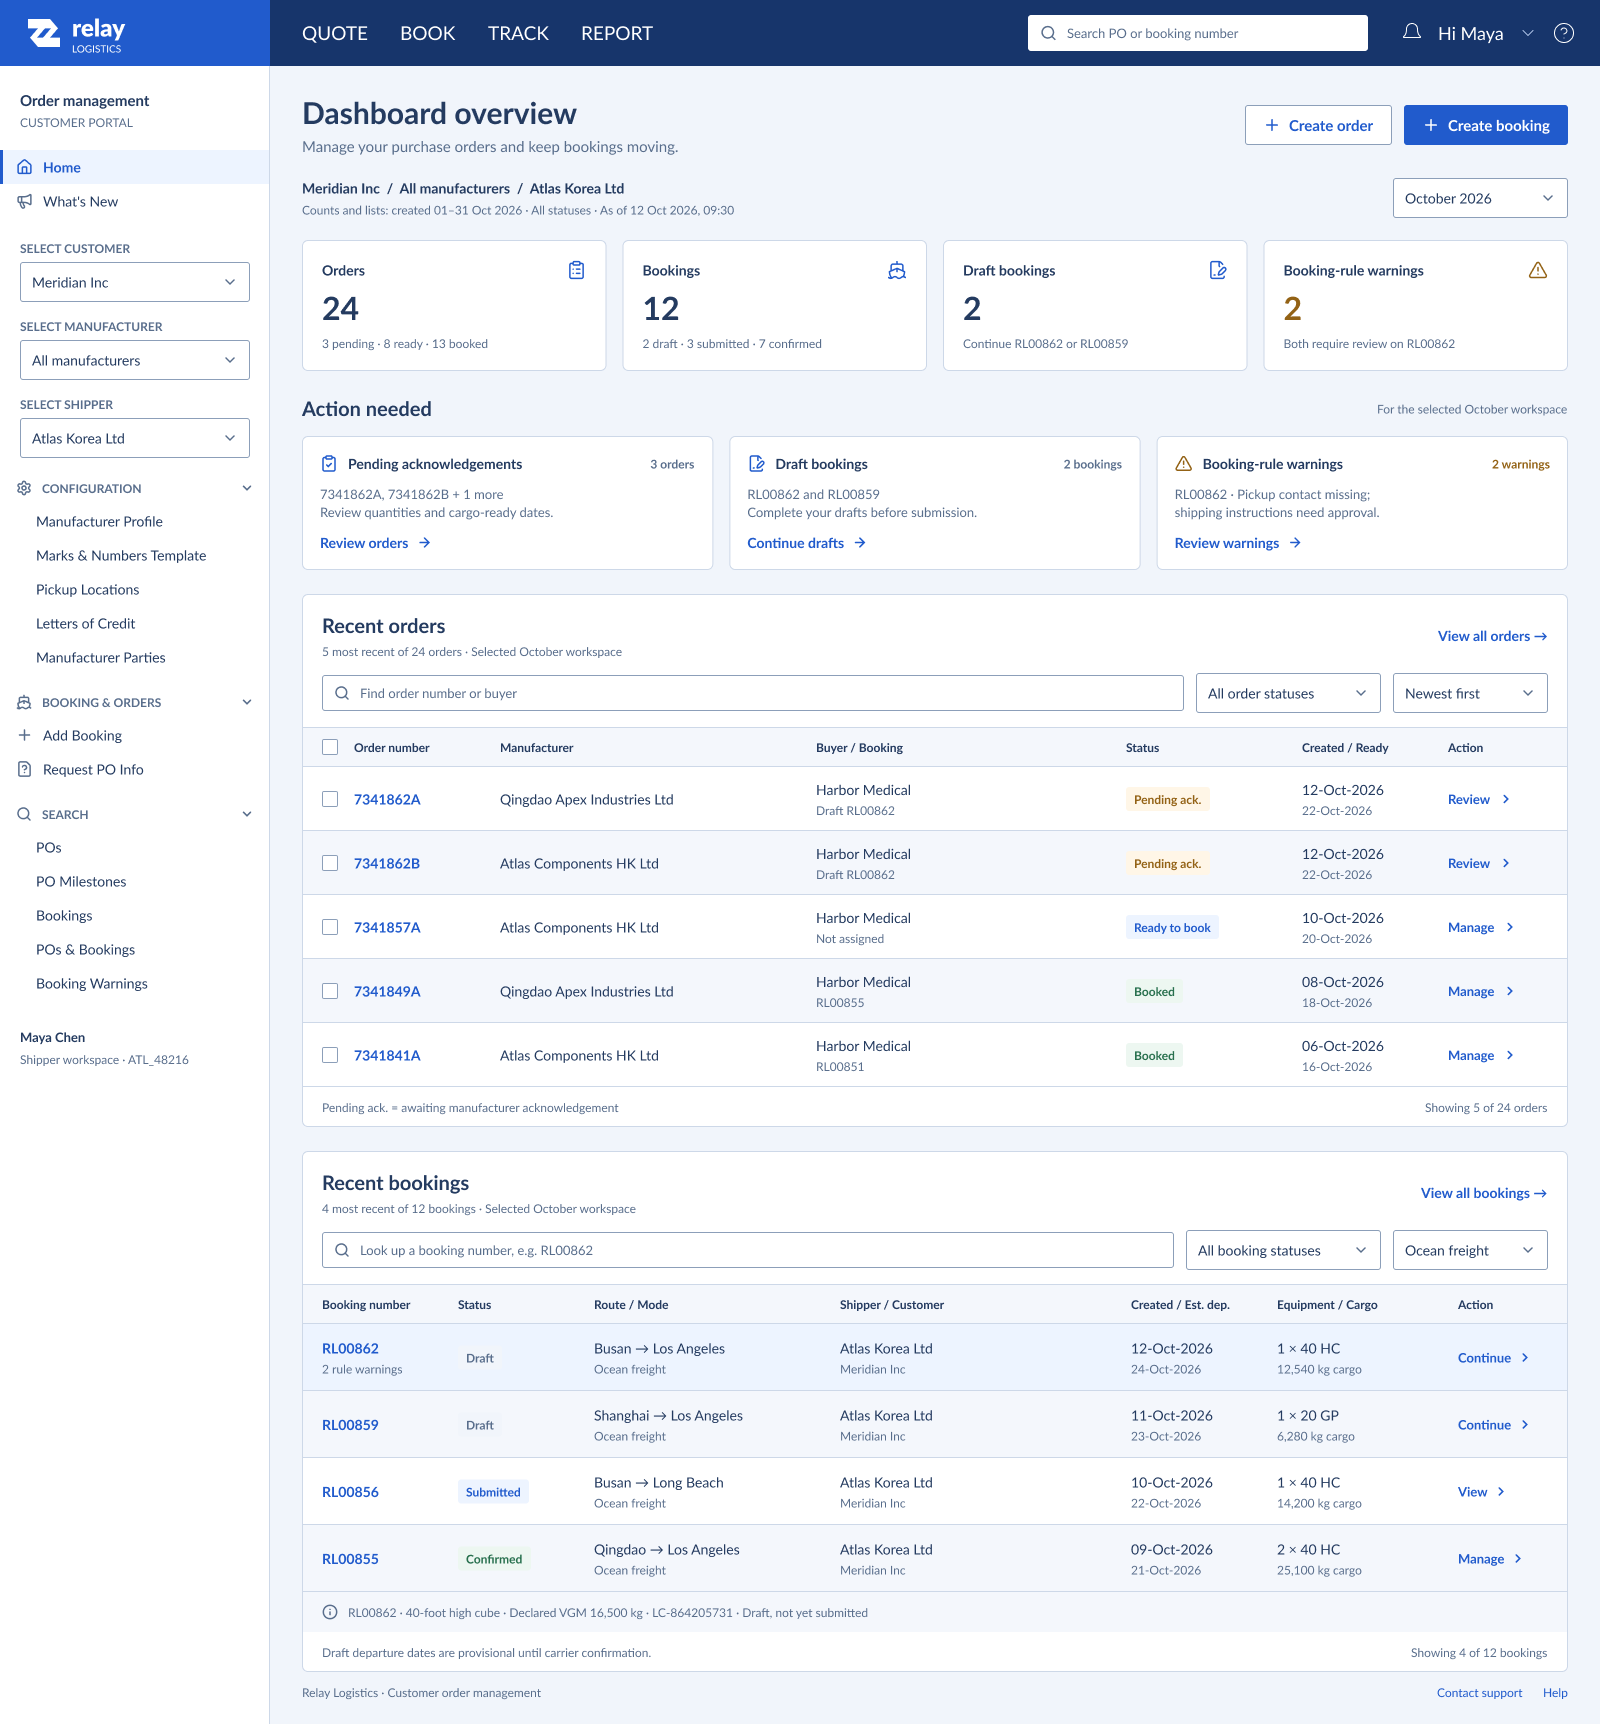Click the Pending acknowledgements clipboard-check icon

coord(329,464)
